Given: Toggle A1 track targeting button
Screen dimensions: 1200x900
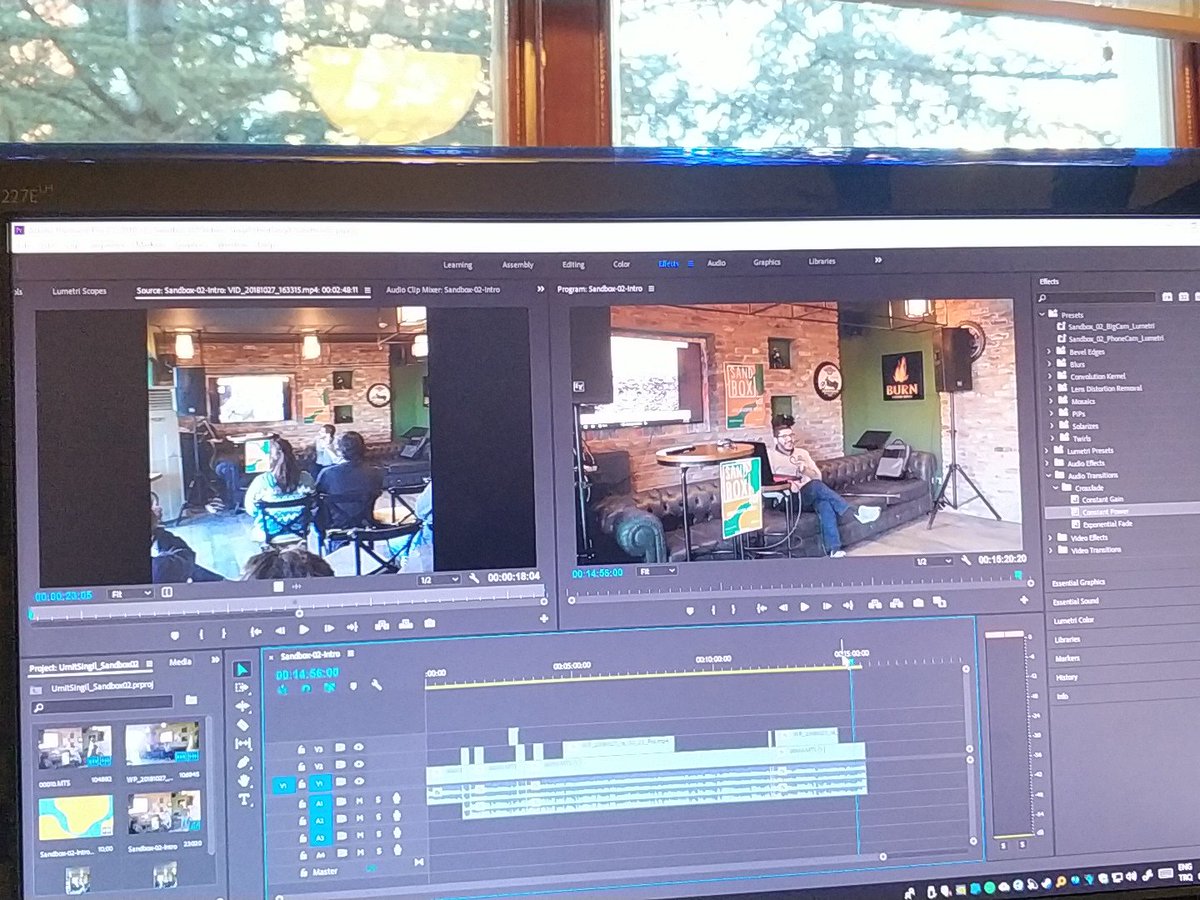Looking at the screenshot, I should pyautogui.click(x=319, y=801).
